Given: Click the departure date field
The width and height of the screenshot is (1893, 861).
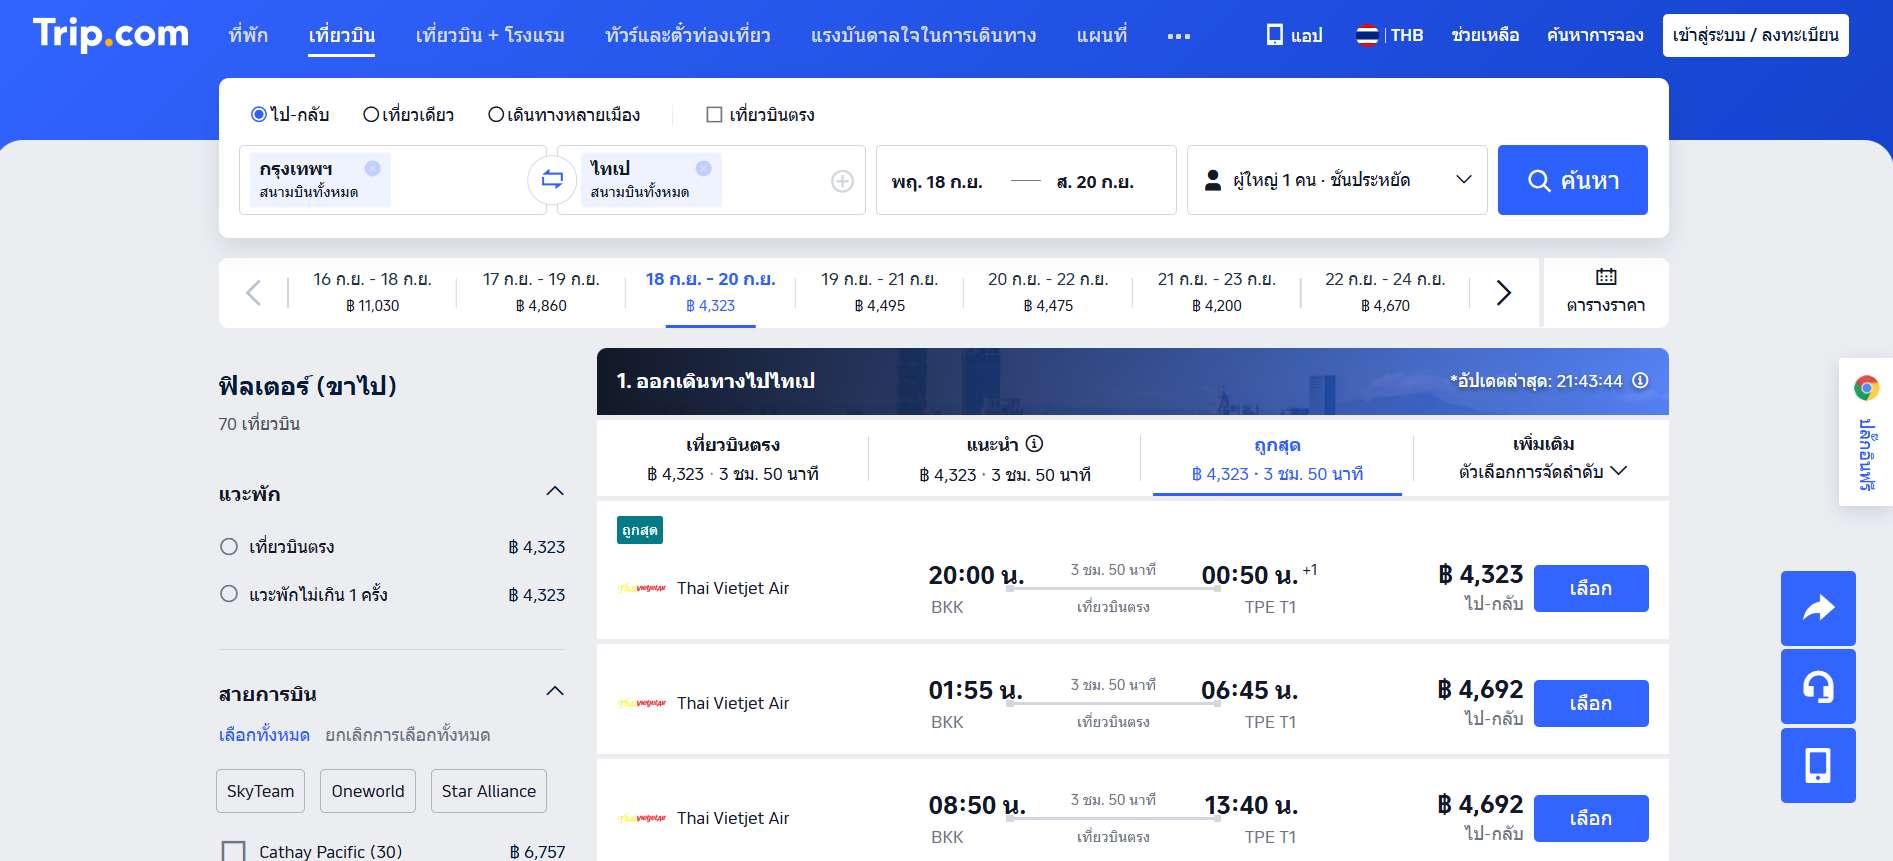Looking at the screenshot, I should coord(937,182).
